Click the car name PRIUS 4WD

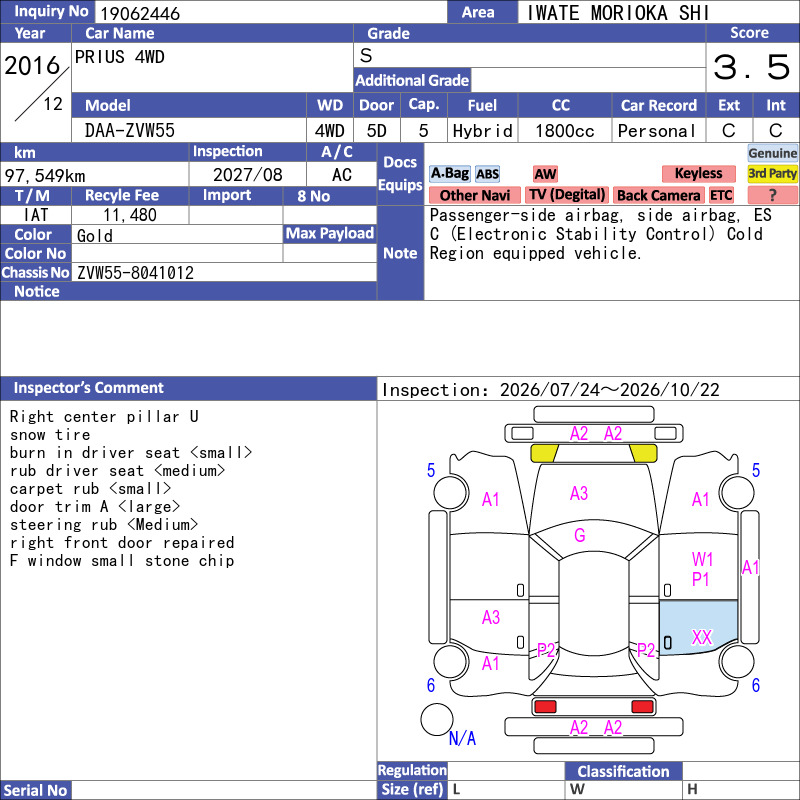[x=119, y=57]
